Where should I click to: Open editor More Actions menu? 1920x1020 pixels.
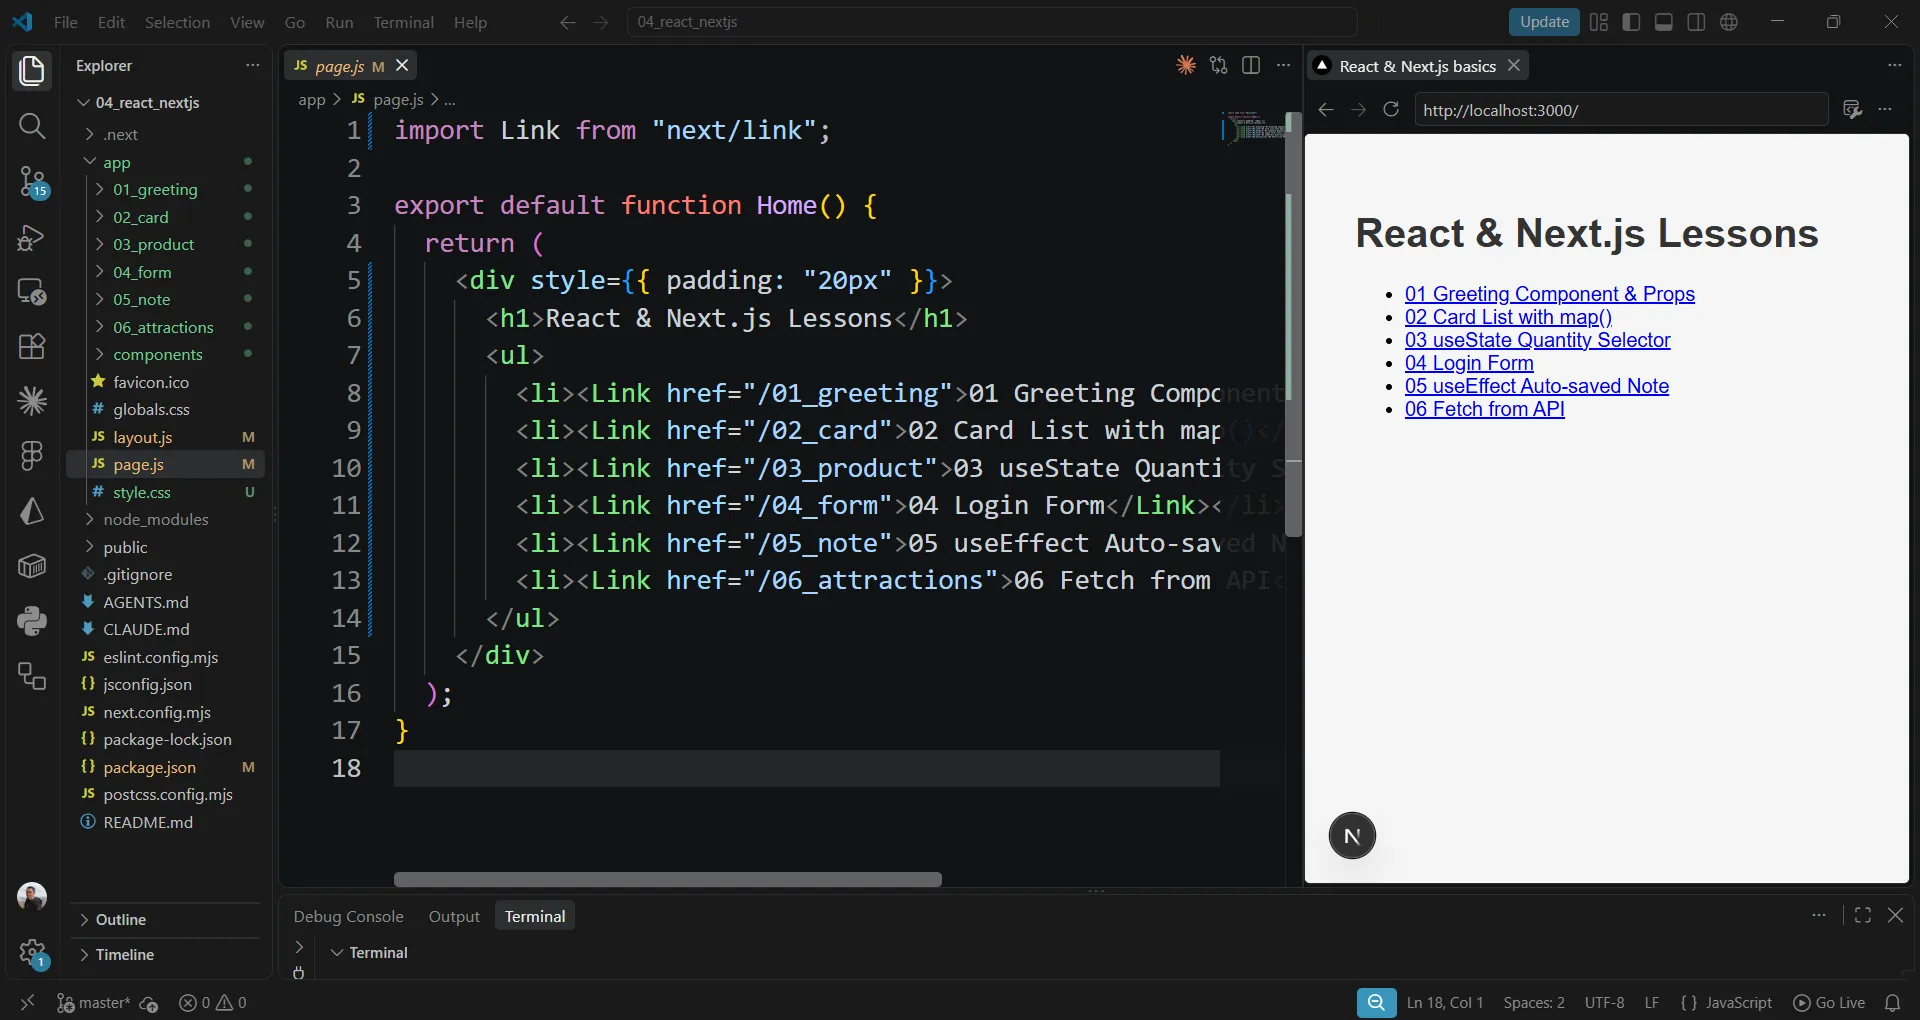point(1284,65)
